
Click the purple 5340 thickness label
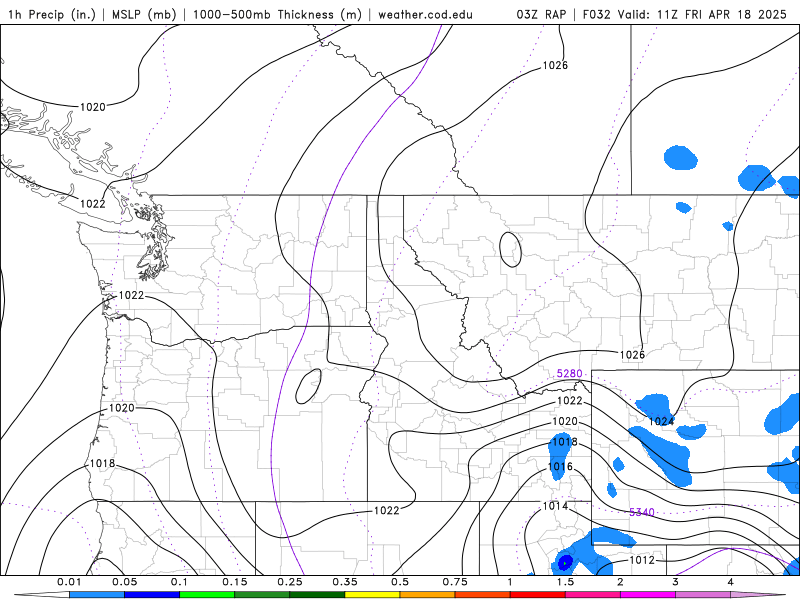(642, 512)
